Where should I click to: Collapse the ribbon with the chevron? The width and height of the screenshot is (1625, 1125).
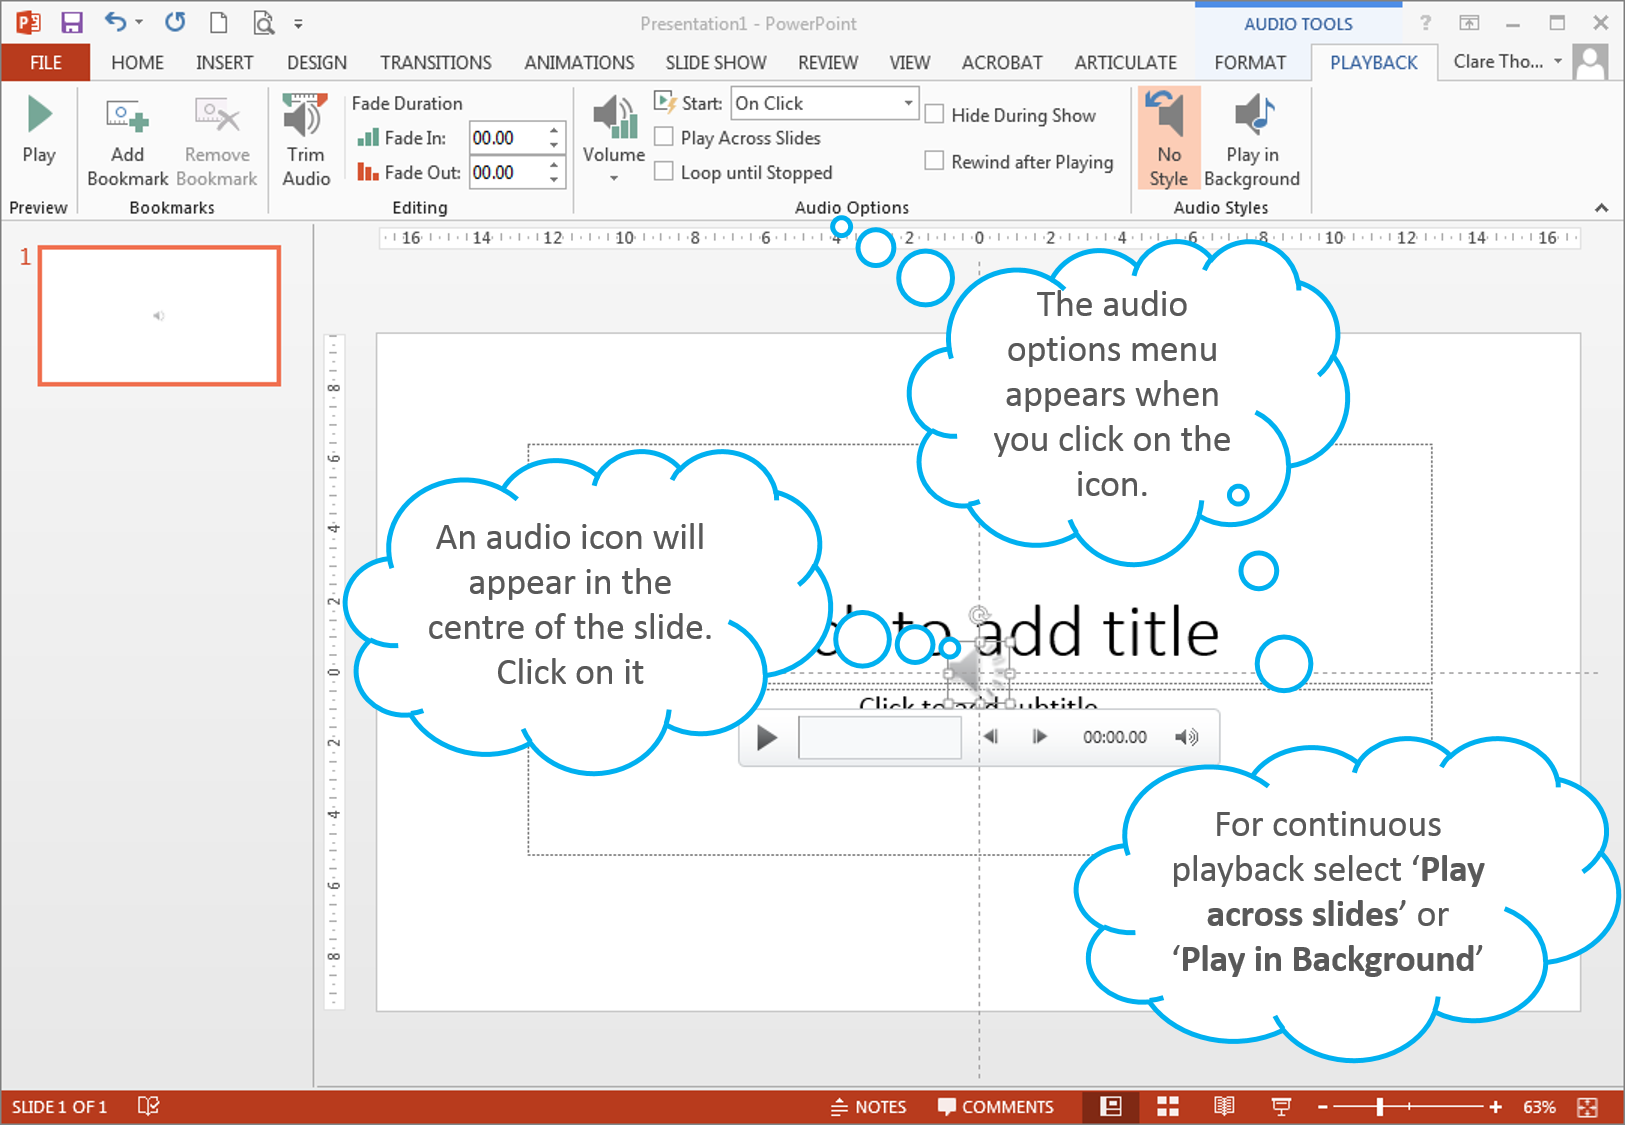1601,208
